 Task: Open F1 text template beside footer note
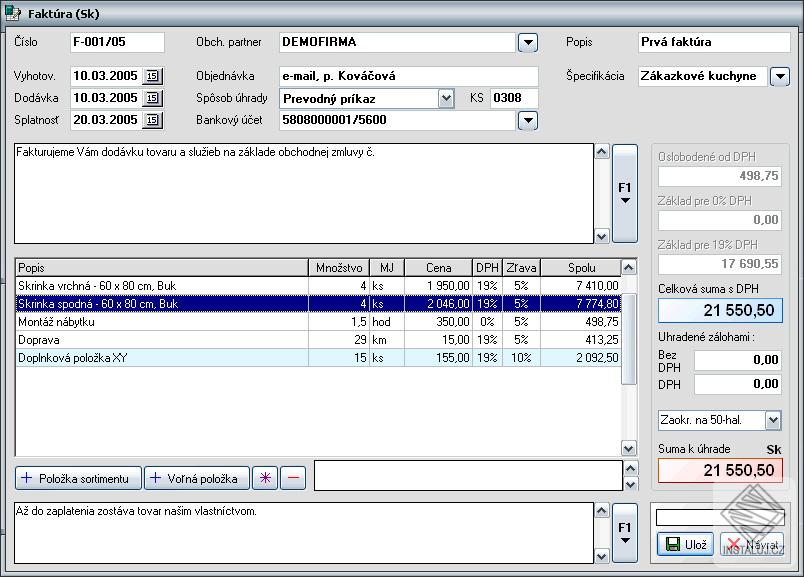(x=625, y=531)
